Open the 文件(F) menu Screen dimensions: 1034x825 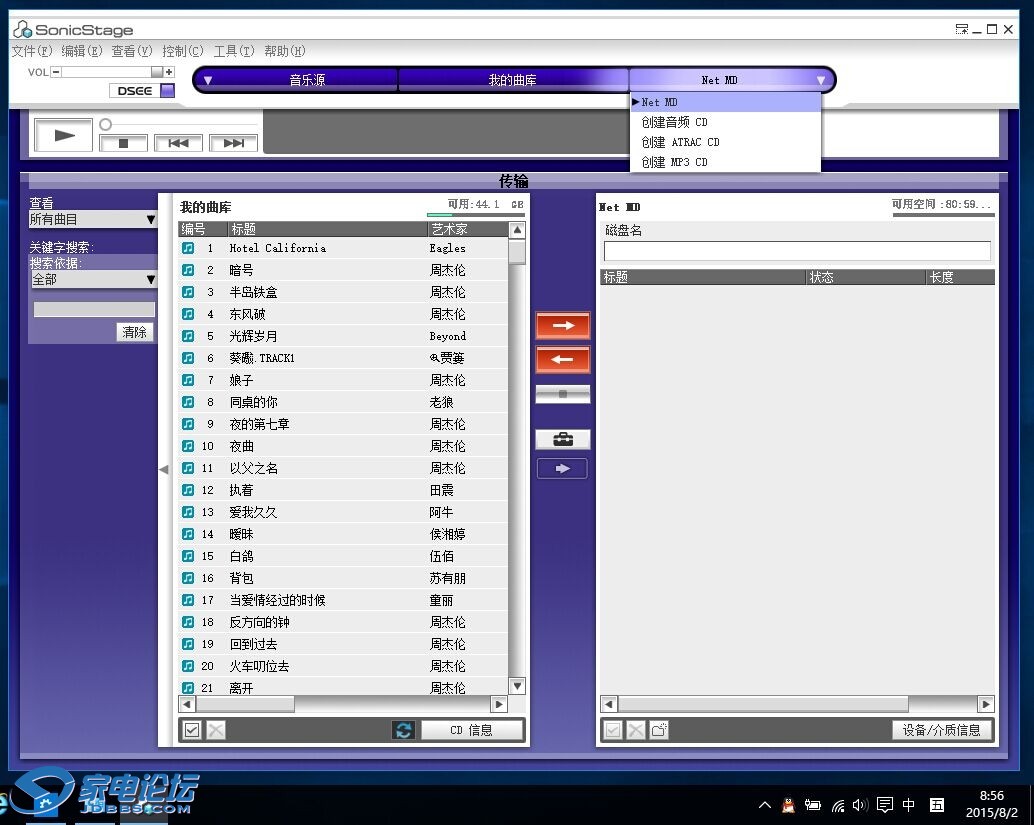coord(32,51)
